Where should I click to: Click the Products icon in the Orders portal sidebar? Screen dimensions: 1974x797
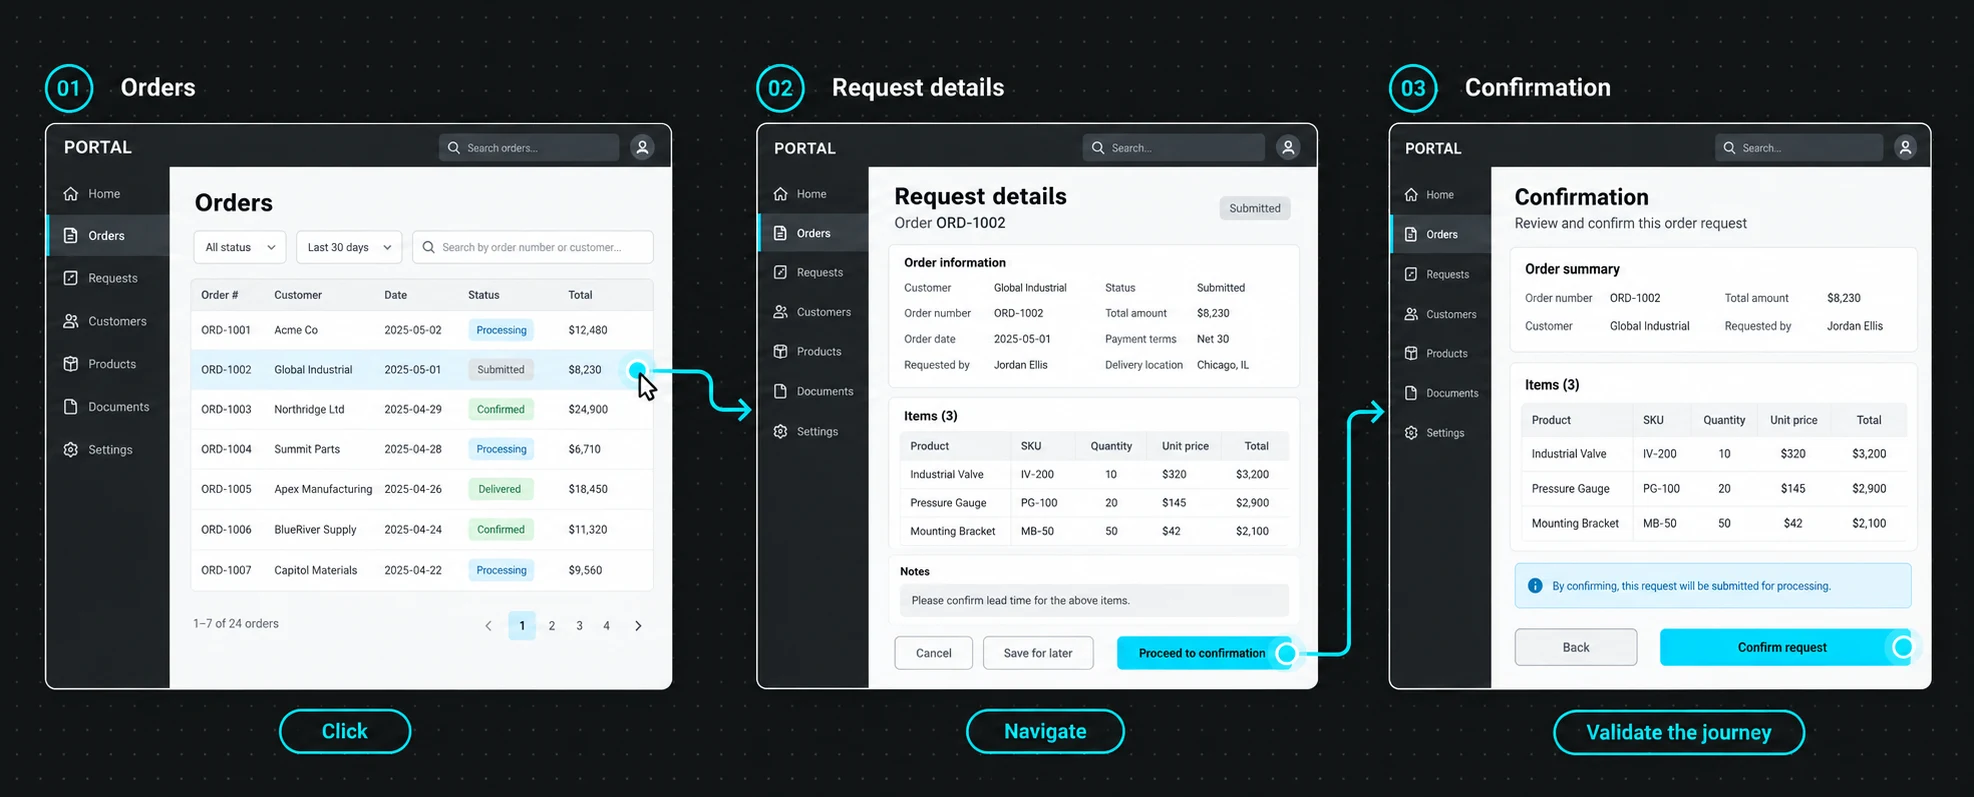click(x=71, y=364)
